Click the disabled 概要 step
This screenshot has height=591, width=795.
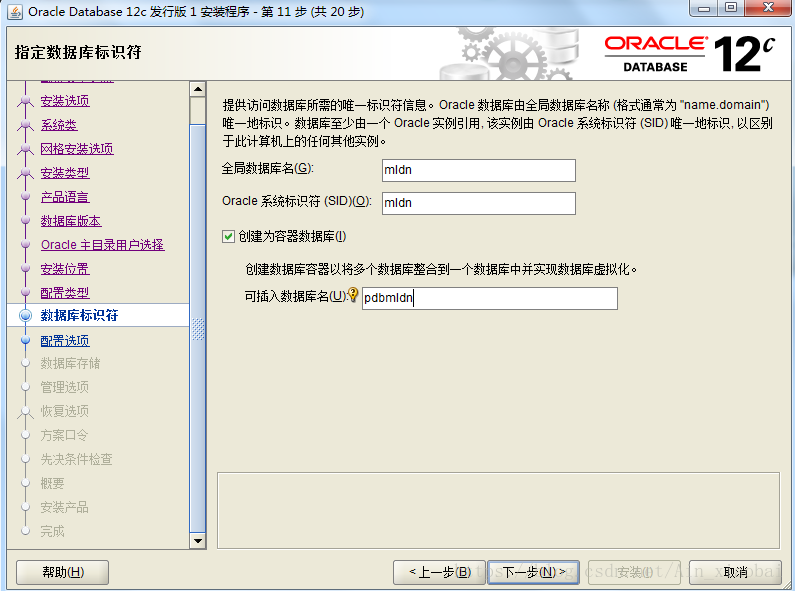[x=52, y=483]
